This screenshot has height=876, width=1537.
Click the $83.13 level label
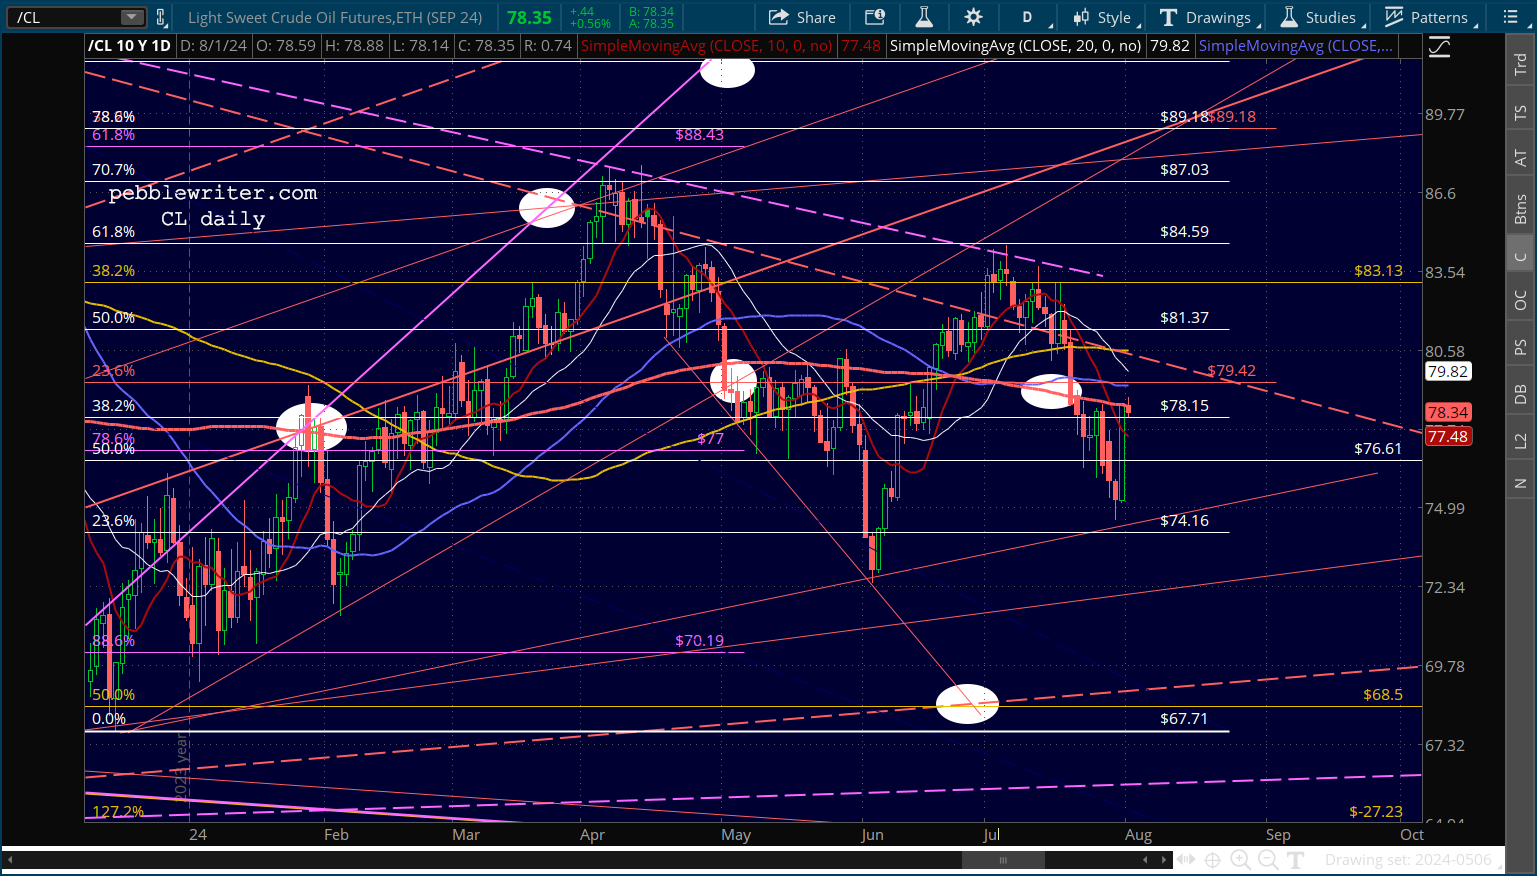click(1378, 270)
